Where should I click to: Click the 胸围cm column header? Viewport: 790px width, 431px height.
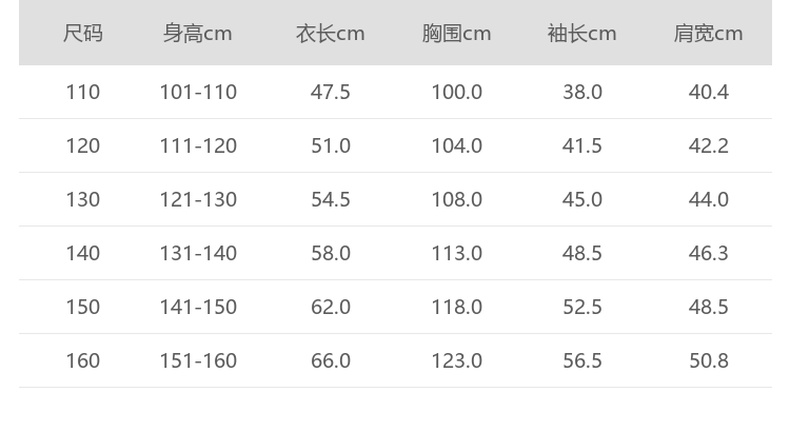(x=456, y=33)
